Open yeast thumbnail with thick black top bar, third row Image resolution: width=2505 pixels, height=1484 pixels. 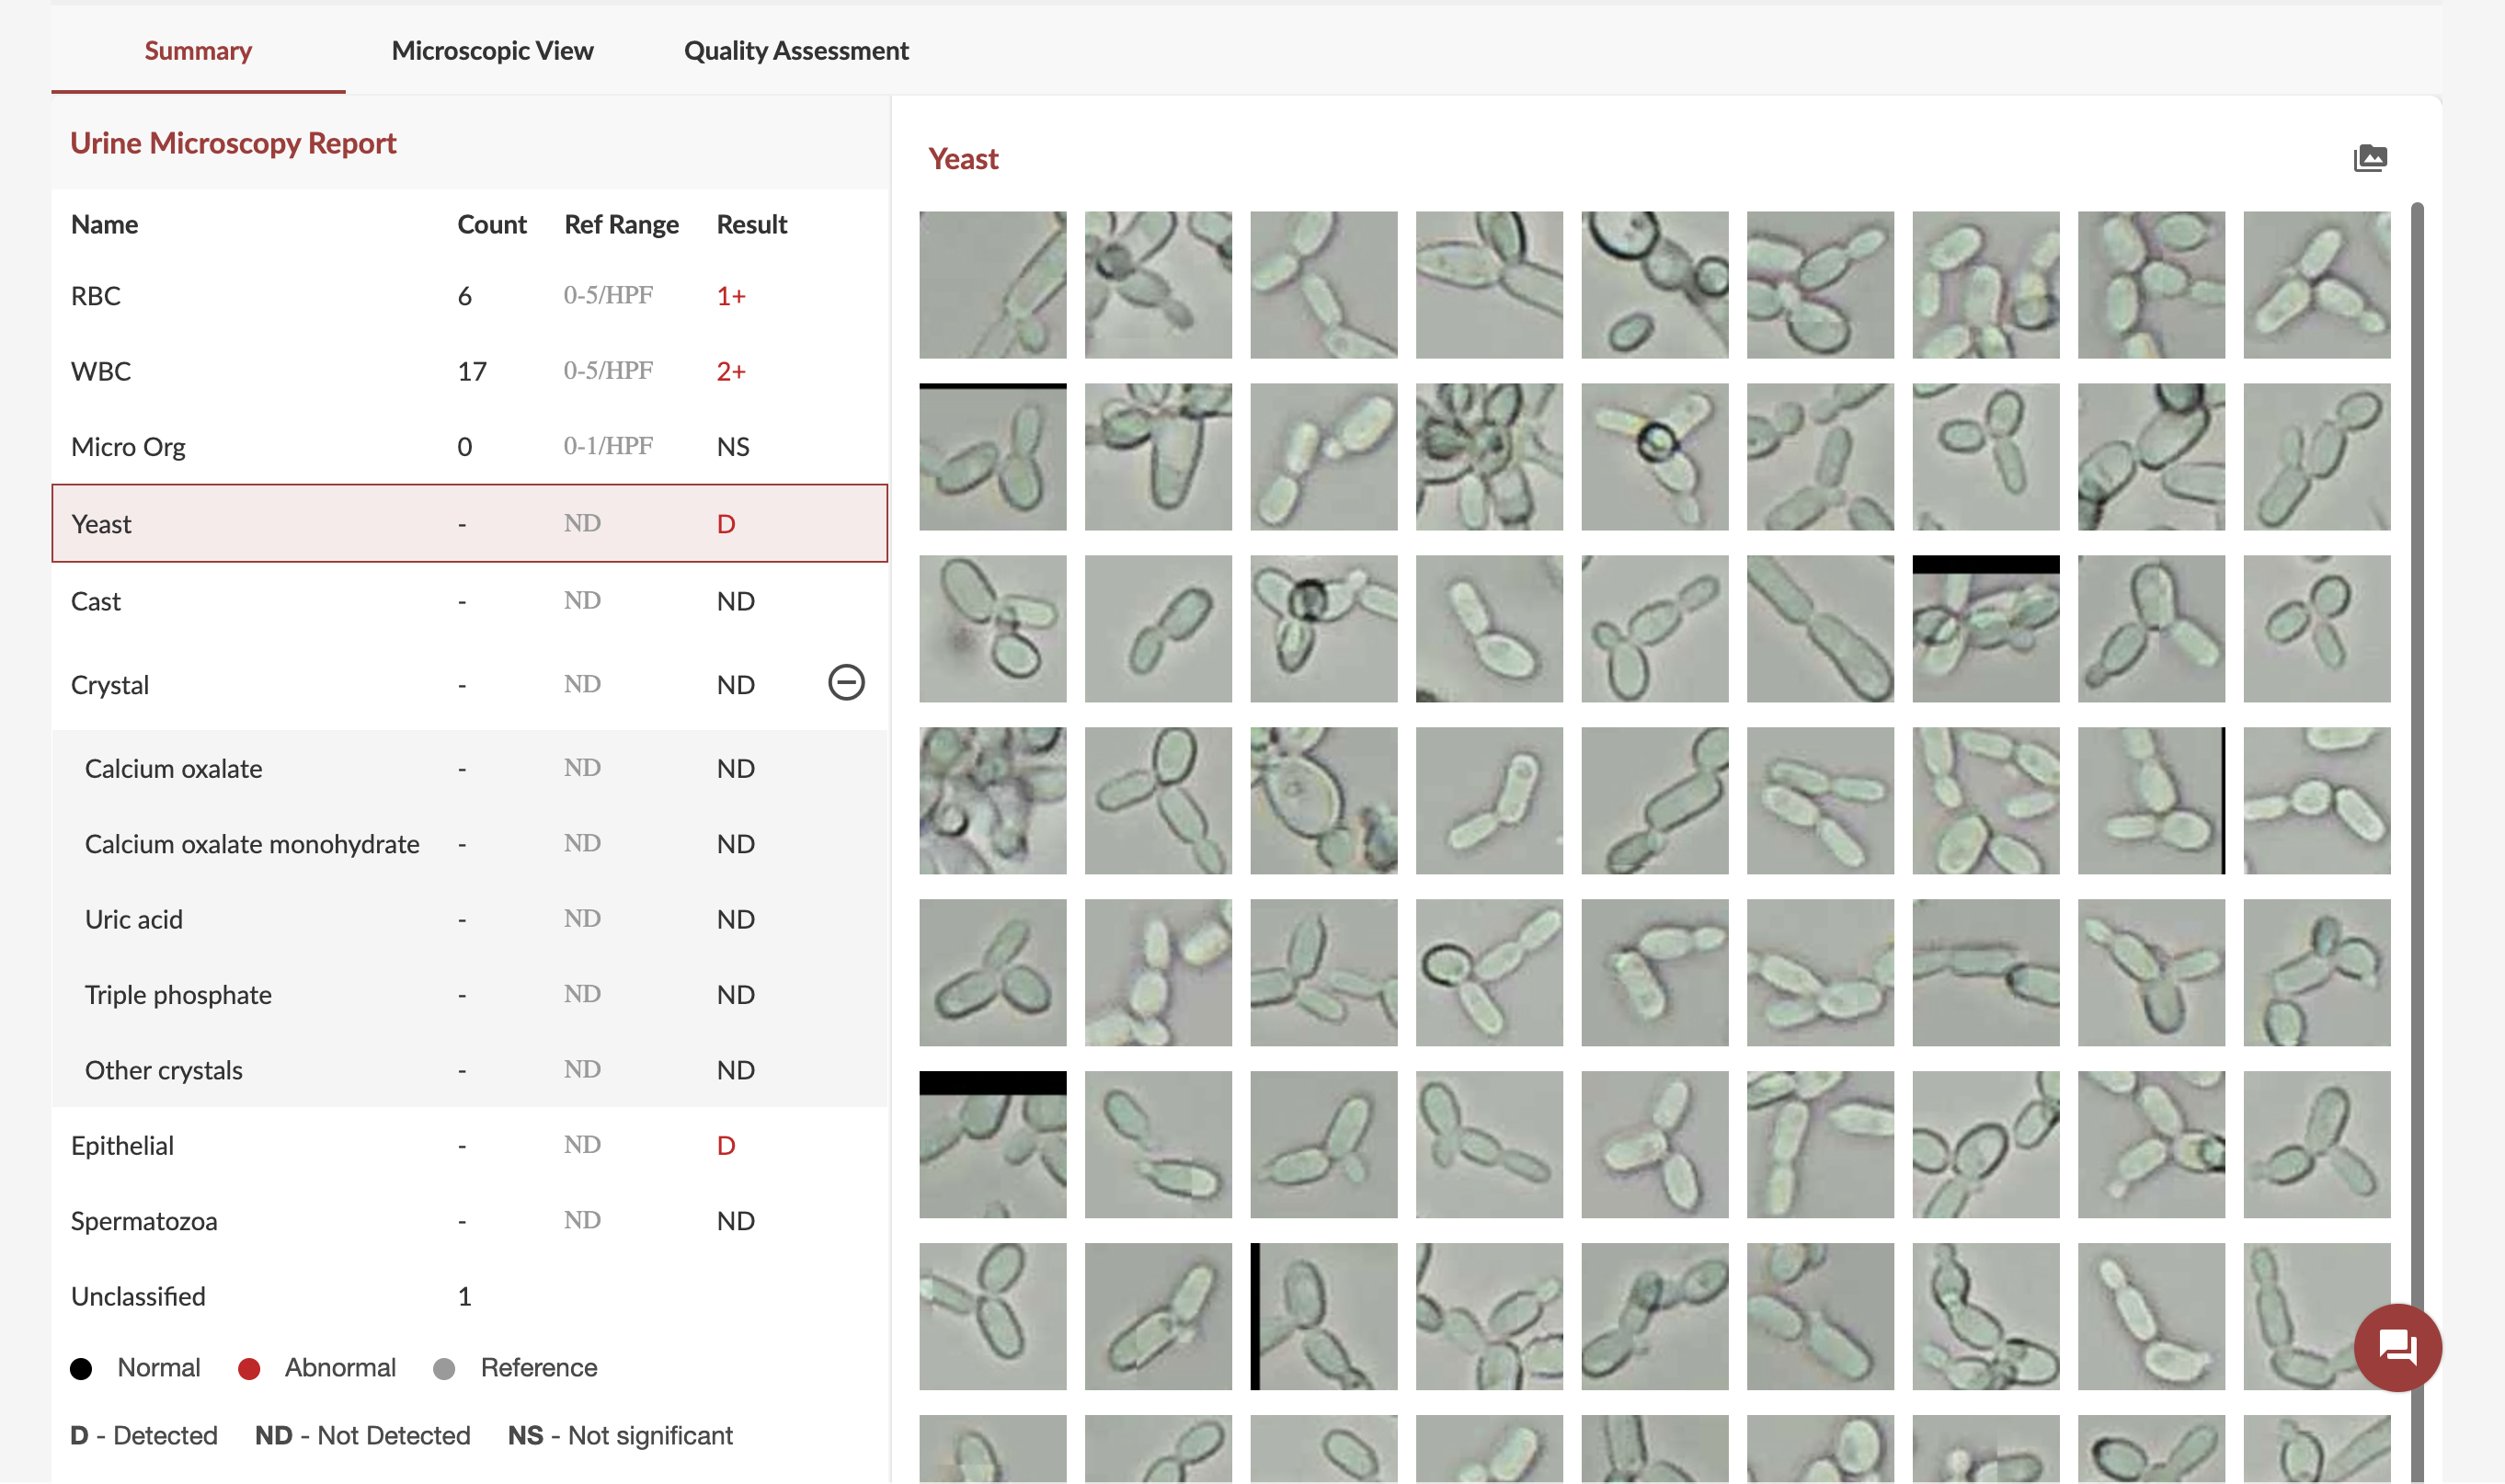[x=1986, y=629]
